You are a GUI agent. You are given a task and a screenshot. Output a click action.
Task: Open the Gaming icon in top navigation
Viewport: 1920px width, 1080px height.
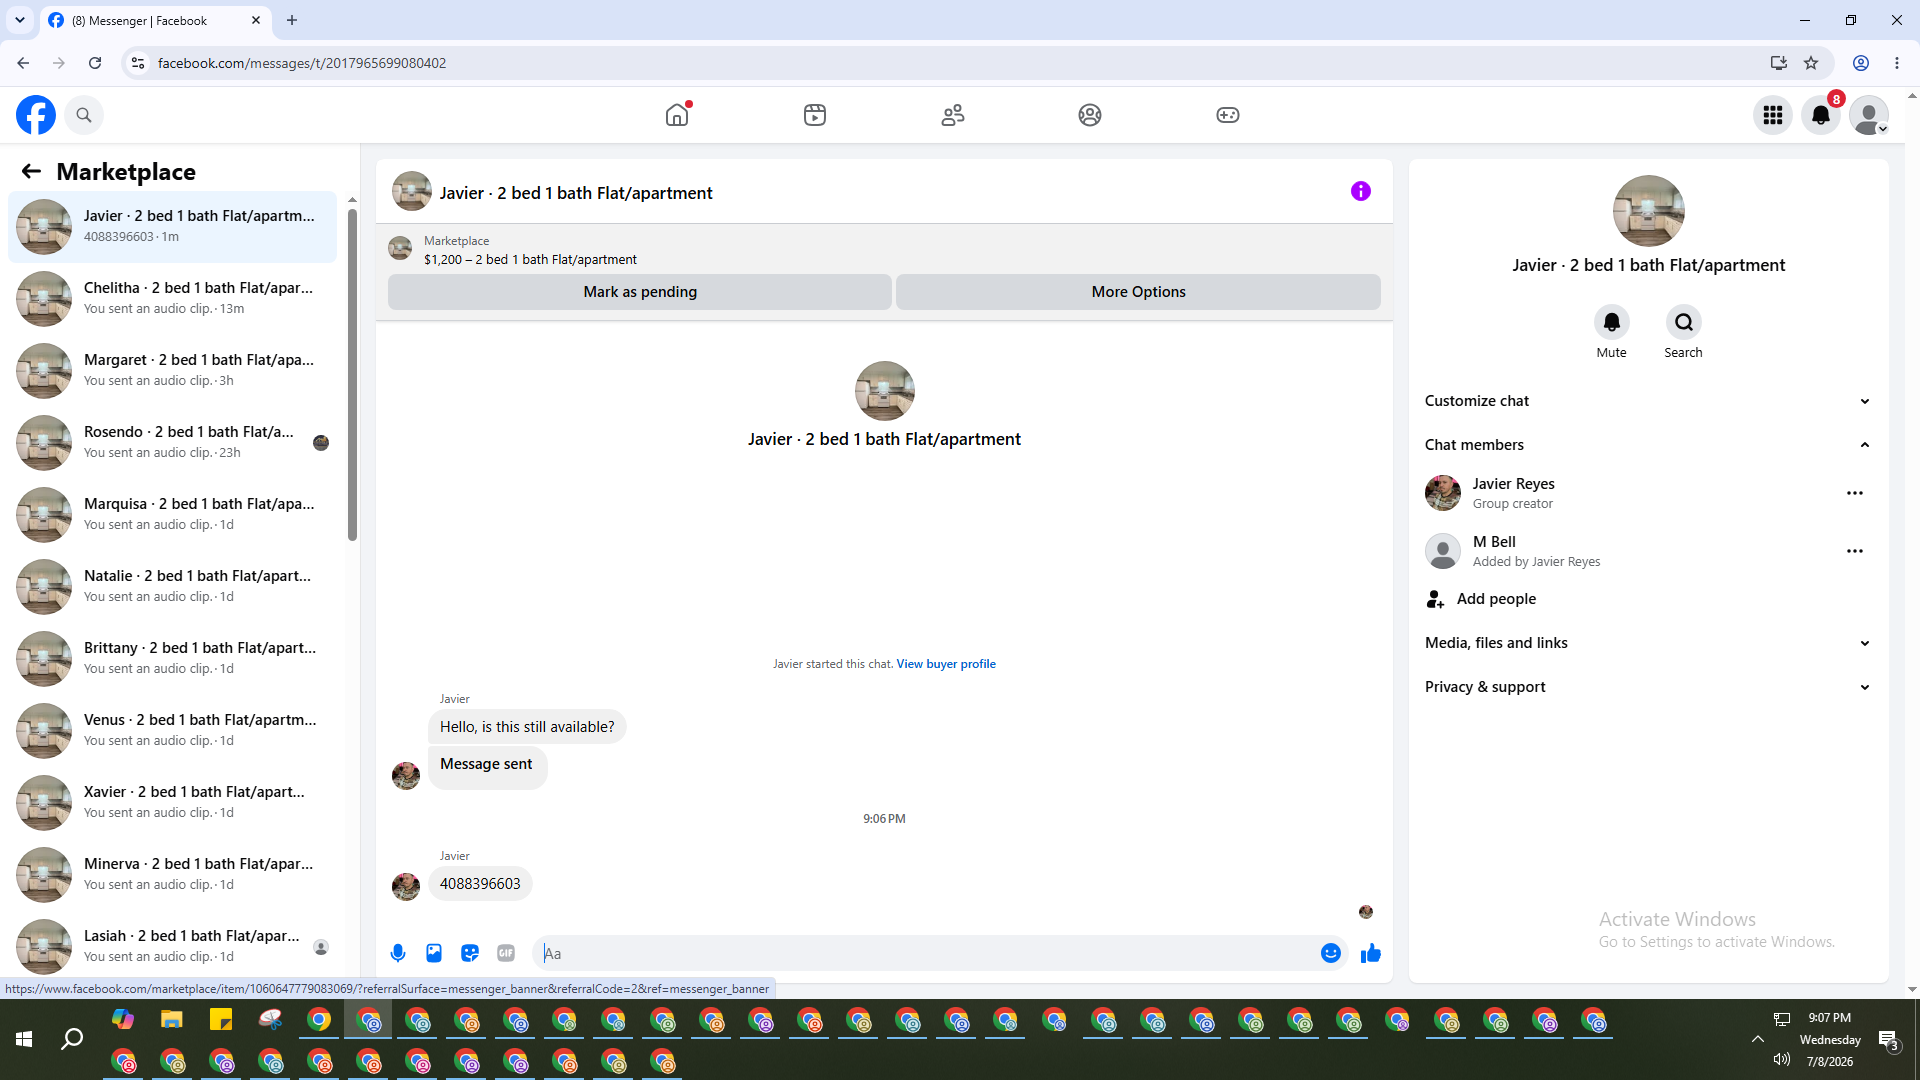click(1228, 115)
